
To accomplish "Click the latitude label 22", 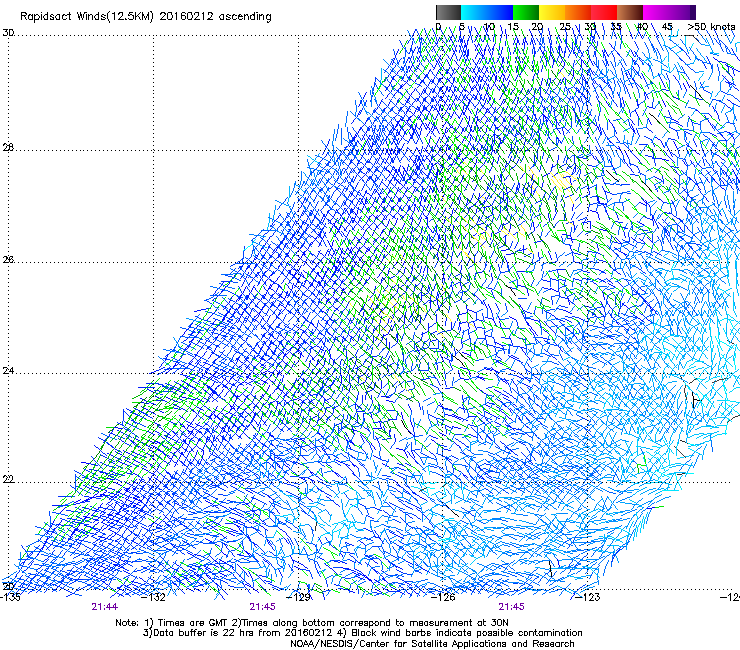I will [8, 480].
